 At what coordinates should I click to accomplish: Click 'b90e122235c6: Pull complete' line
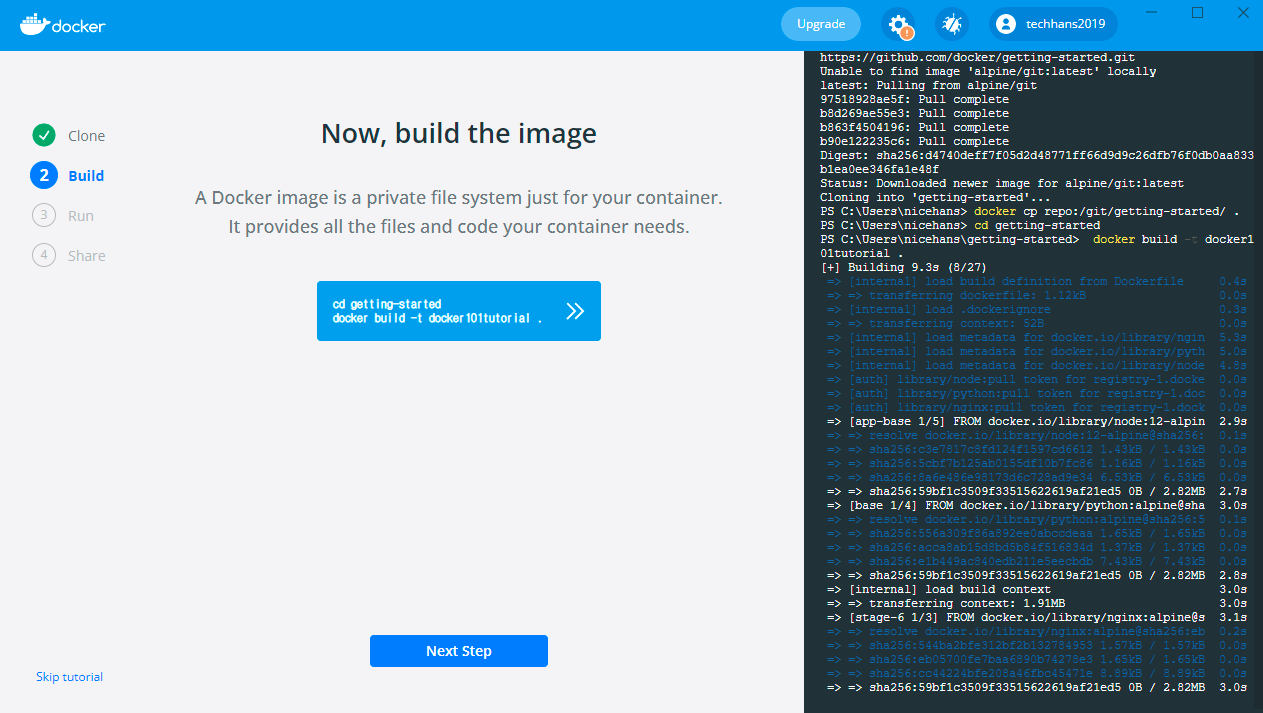[914, 142]
